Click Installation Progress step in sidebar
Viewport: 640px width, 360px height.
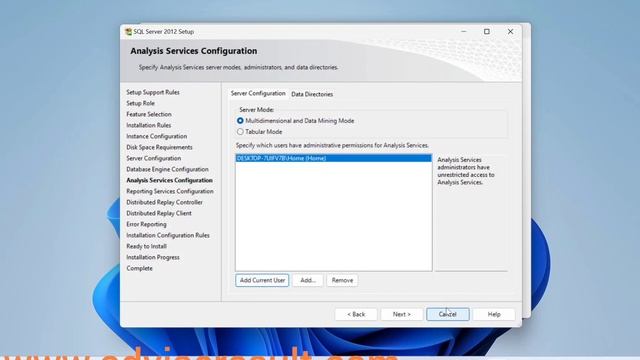click(153, 258)
